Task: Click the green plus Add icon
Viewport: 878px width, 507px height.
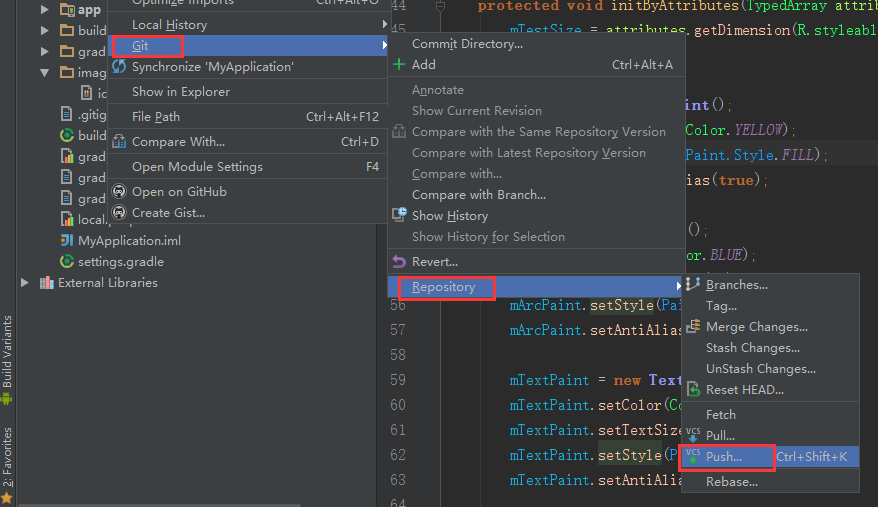Action: pyautogui.click(x=399, y=64)
